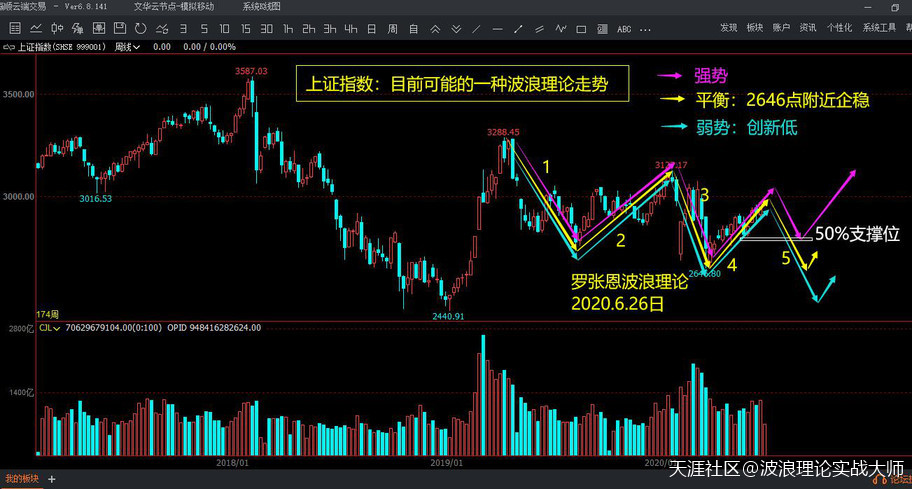This screenshot has width=912, height=489.
Task: Choose the ABC text annotation tool
Action: (x=624, y=29)
